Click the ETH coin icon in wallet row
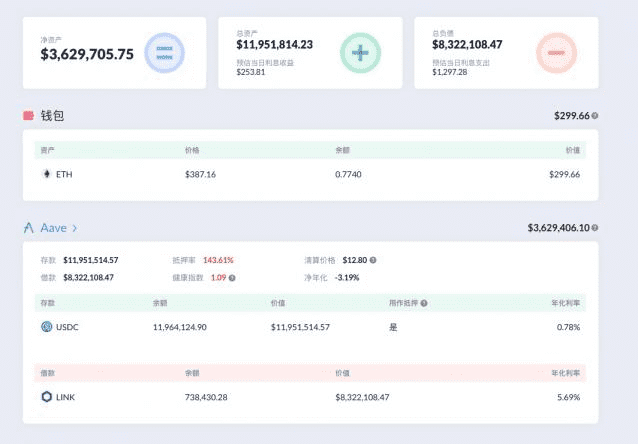Viewport: 638px width, 444px height. pos(46,174)
